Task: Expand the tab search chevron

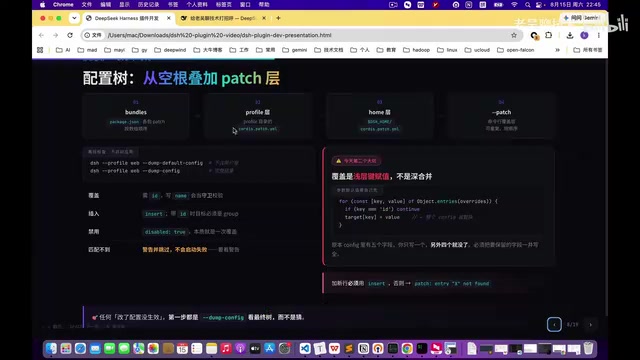Action: click(x=74, y=18)
